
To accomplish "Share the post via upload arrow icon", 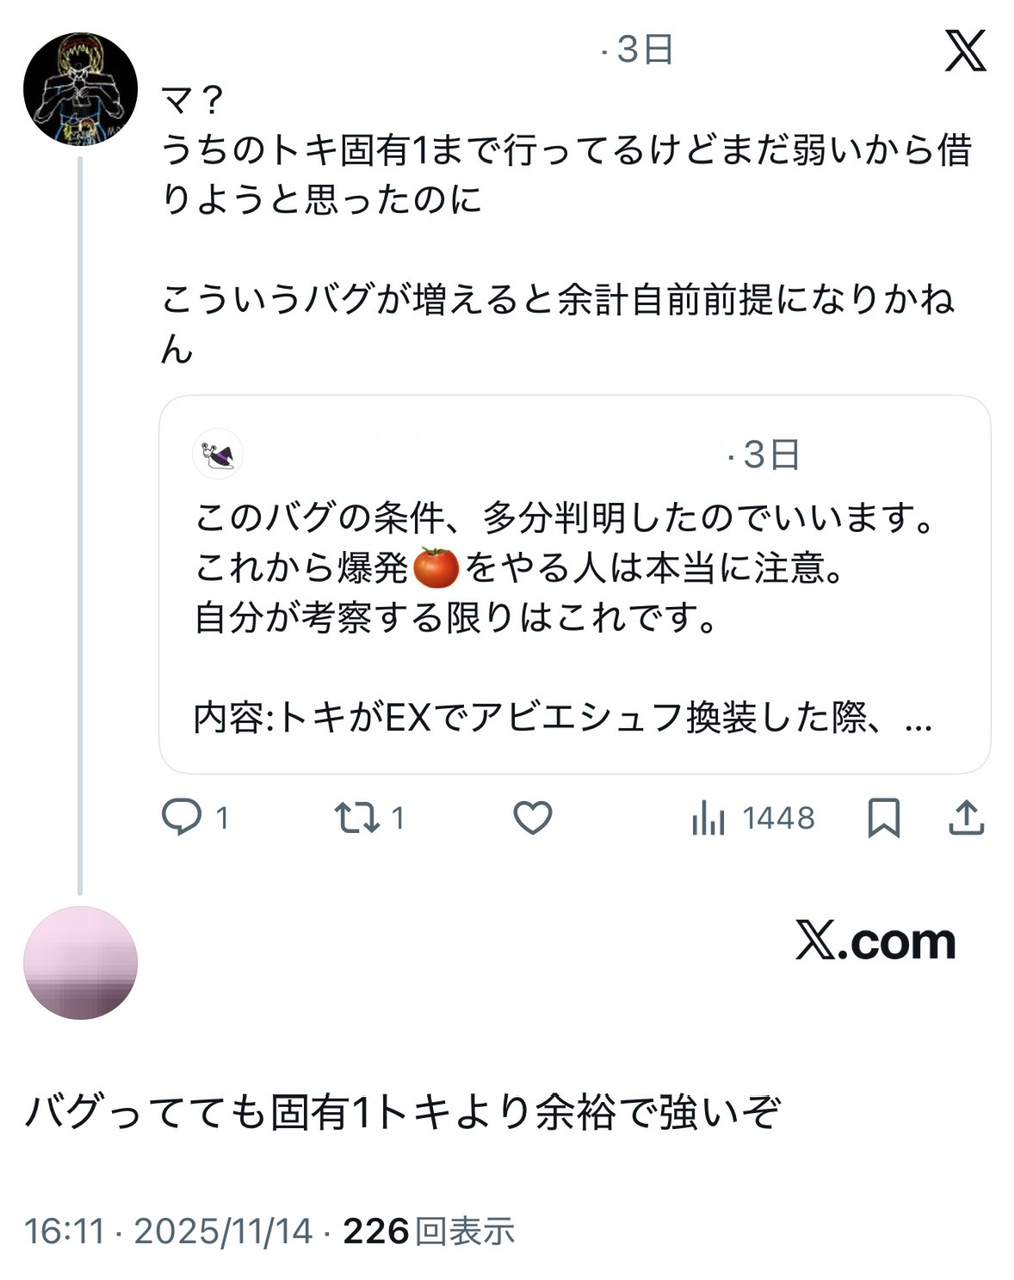I will 966,818.
